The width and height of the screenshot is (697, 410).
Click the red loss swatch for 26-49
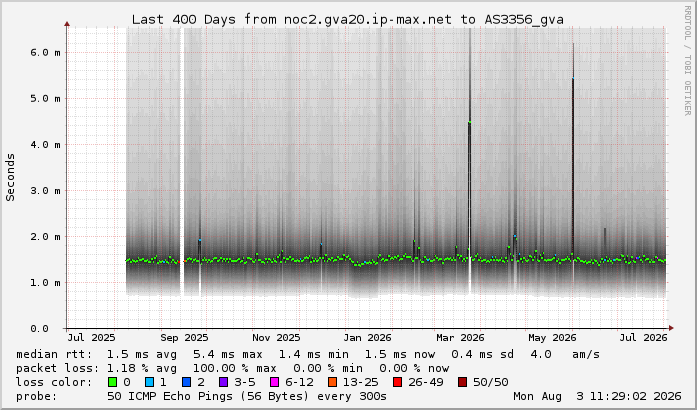coord(397,382)
